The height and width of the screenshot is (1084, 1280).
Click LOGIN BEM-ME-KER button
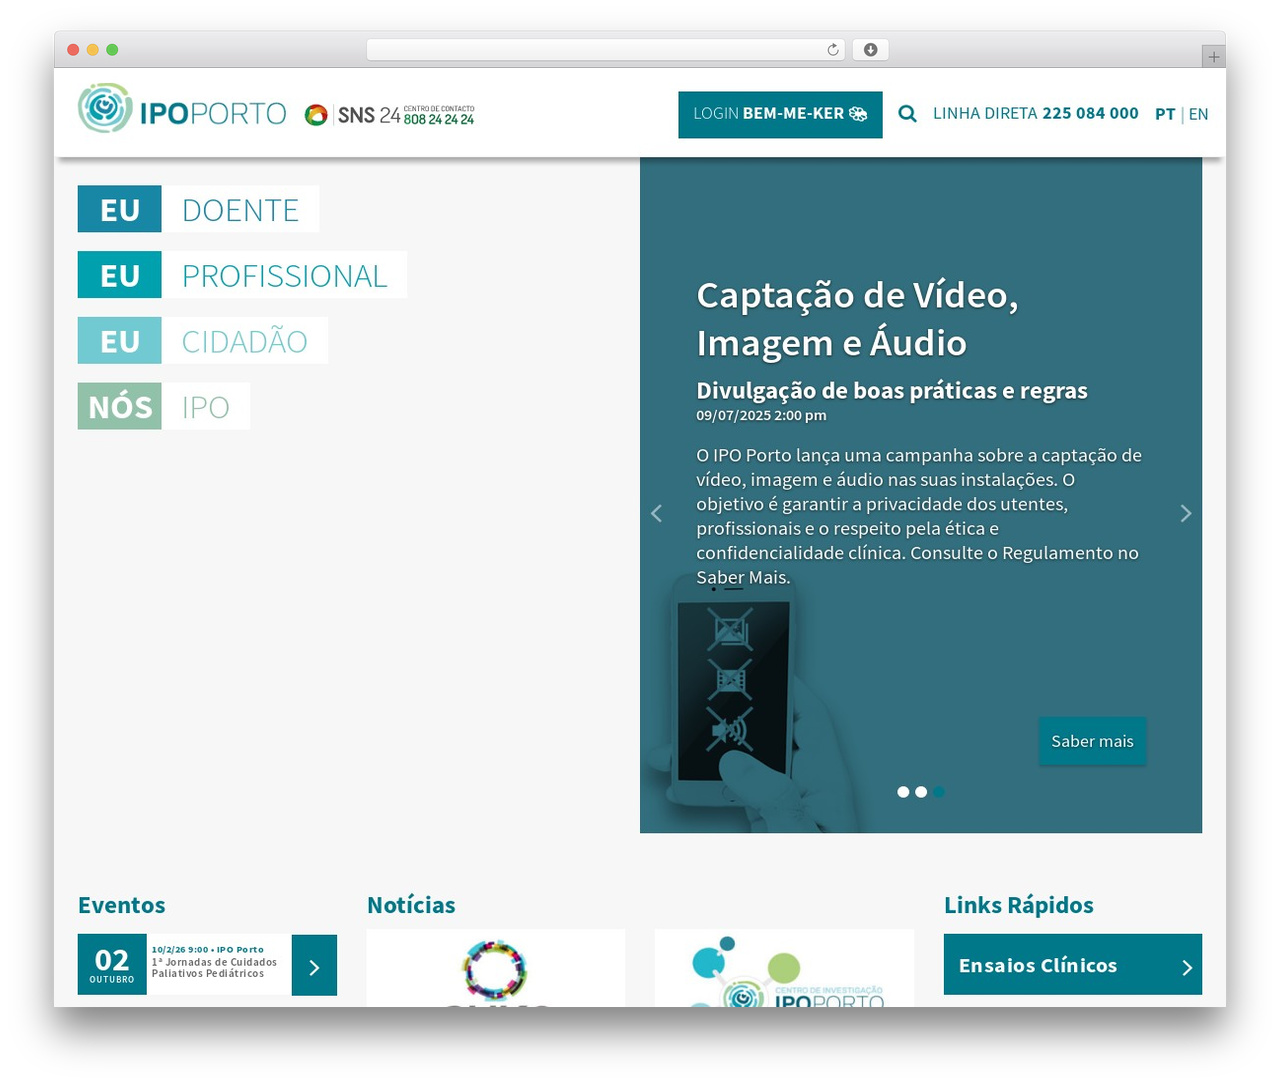tap(780, 114)
